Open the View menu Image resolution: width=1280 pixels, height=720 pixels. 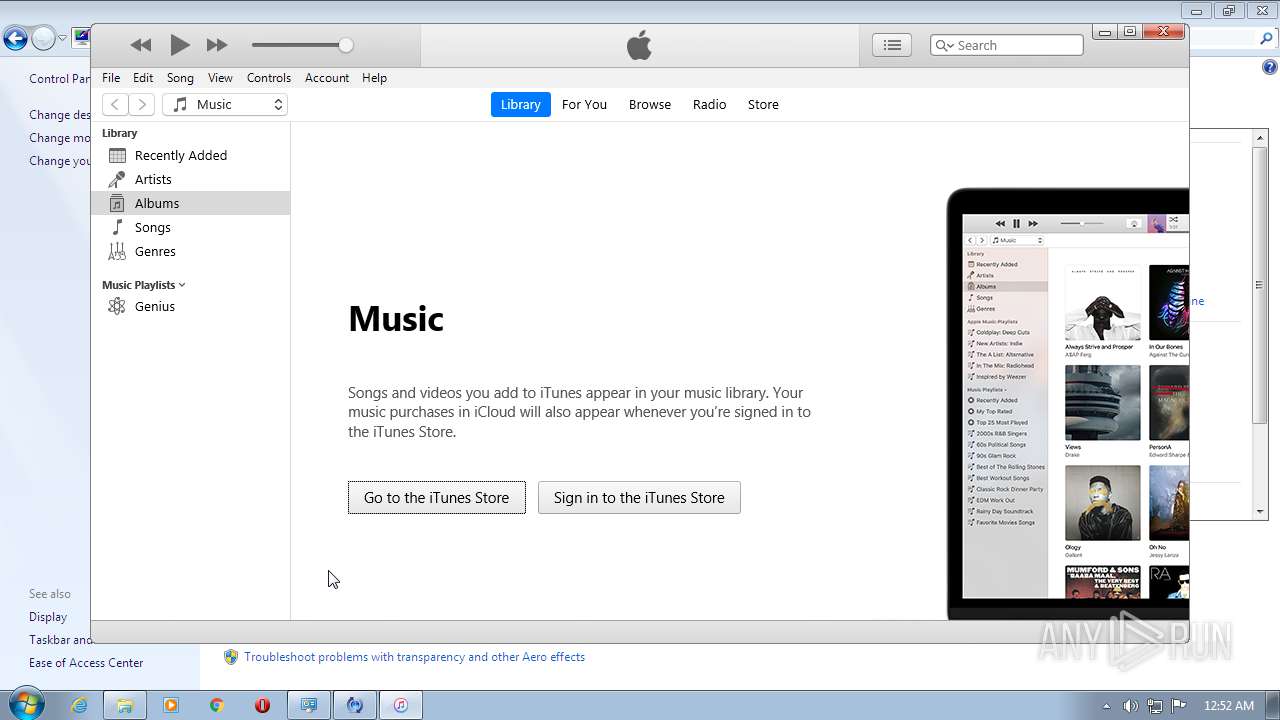(x=220, y=78)
